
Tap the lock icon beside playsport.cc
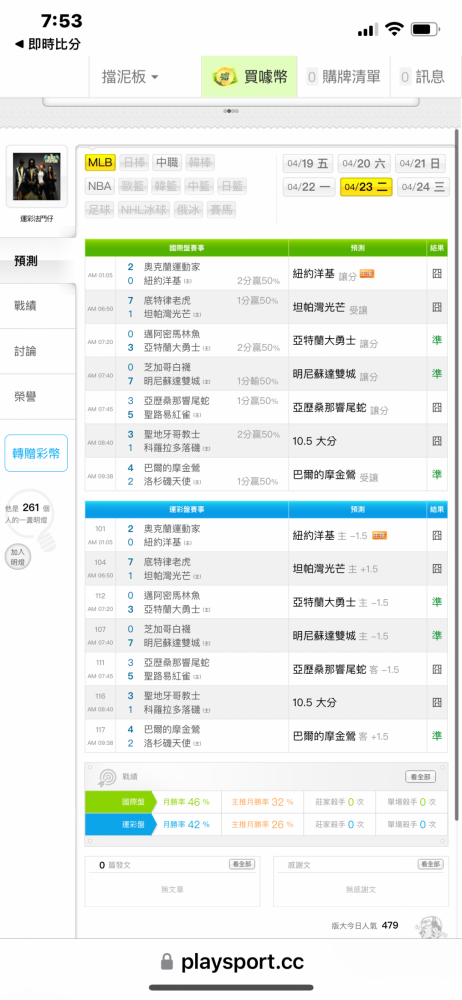tap(167, 961)
